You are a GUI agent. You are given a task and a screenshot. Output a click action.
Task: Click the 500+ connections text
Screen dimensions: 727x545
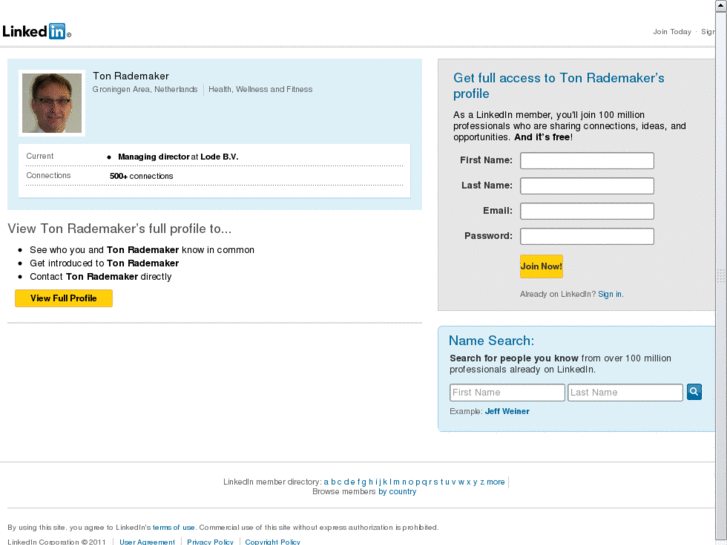pyautogui.click(x=141, y=176)
